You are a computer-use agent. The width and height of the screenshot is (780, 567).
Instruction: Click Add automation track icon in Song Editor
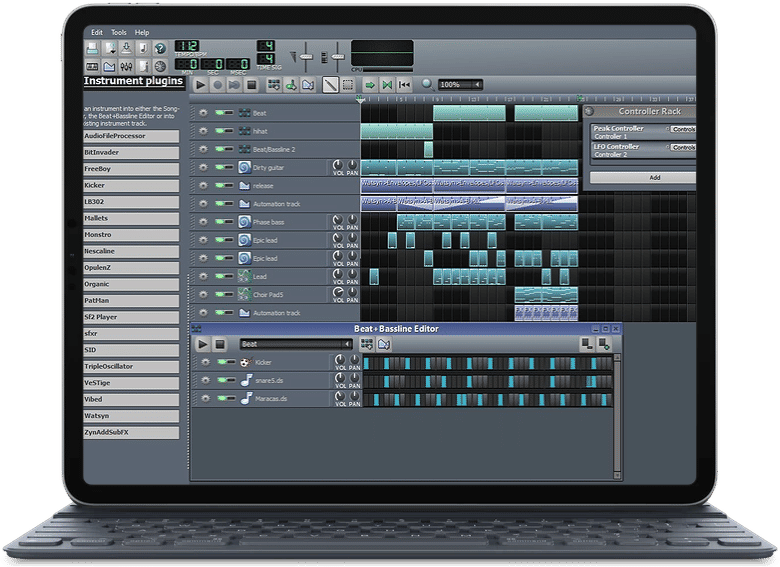[308, 85]
